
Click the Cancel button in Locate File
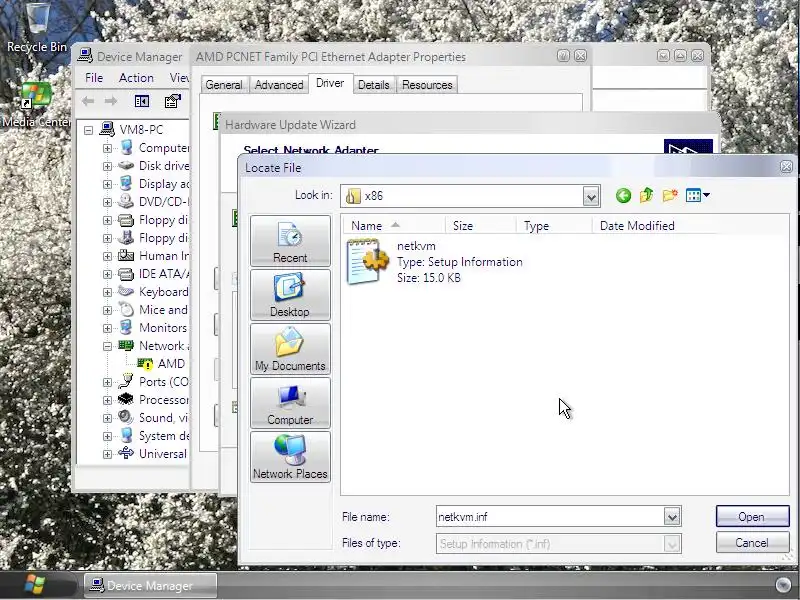[752, 542]
